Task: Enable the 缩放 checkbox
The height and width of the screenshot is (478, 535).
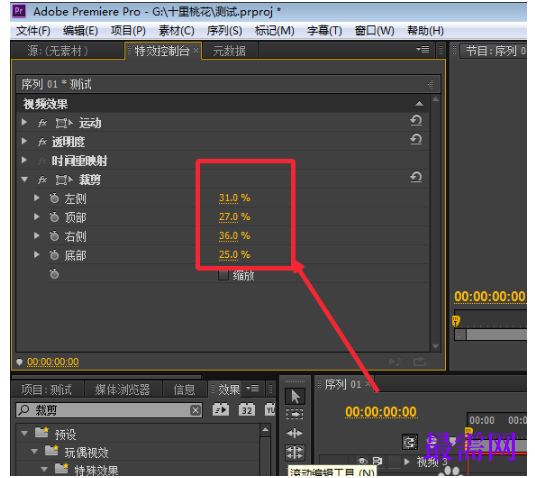Action: [x=223, y=275]
